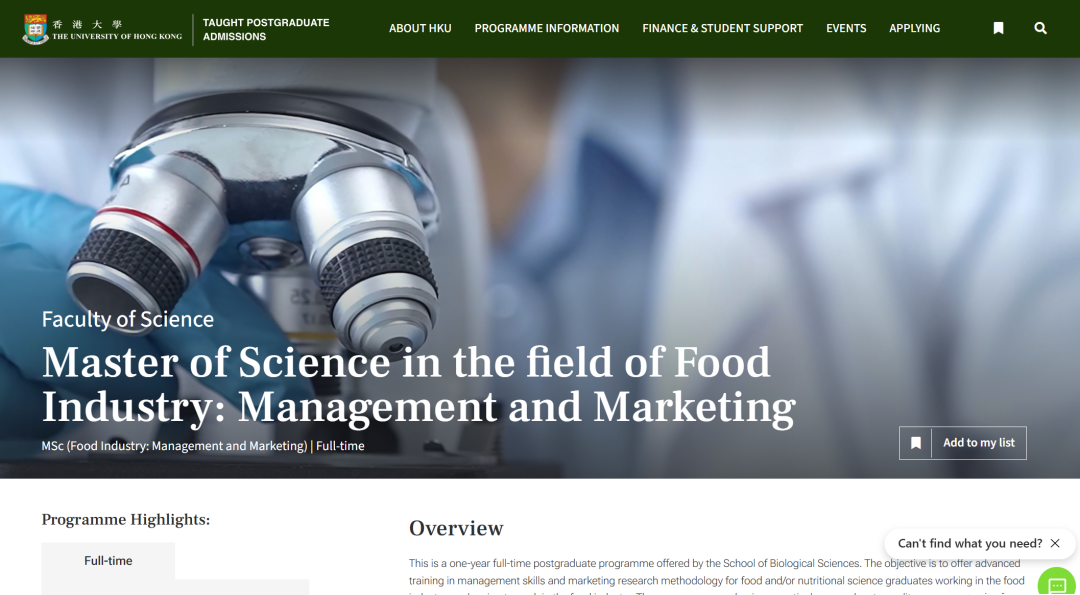Click the 'Can't find what you need?' prompt
The height and width of the screenshot is (595, 1080).
point(970,543)
